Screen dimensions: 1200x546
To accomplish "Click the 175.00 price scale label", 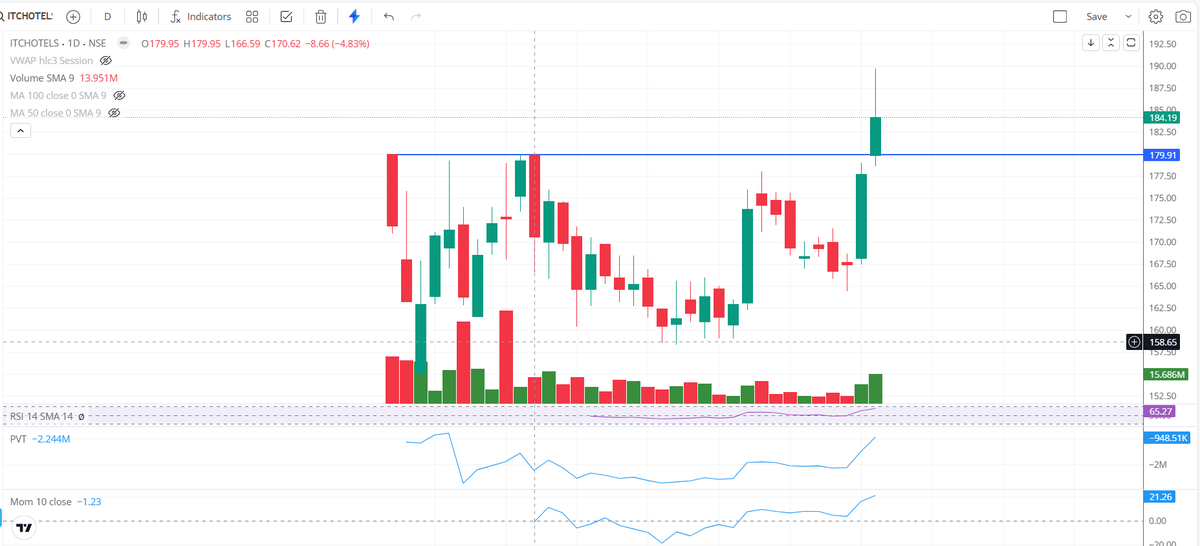I will pos(1162,198).
